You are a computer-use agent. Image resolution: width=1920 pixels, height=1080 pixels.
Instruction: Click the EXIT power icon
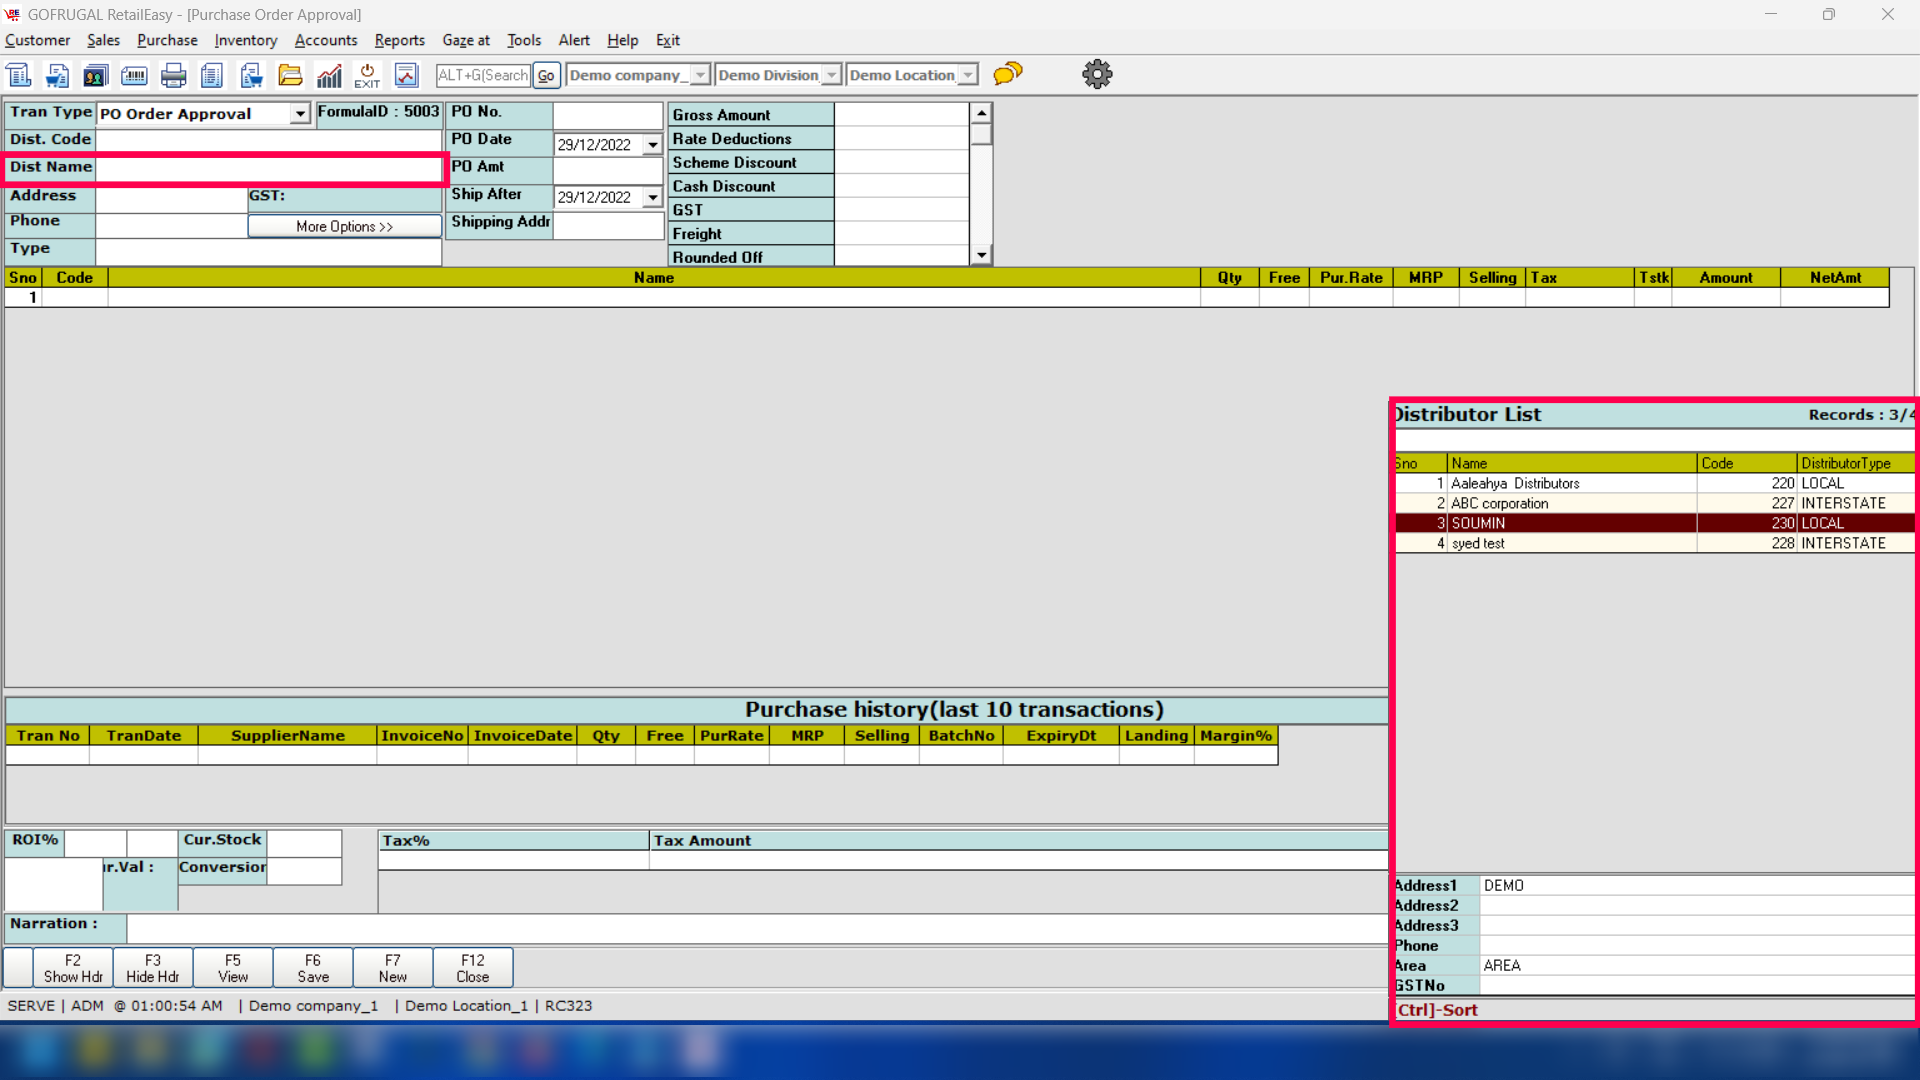367,75
